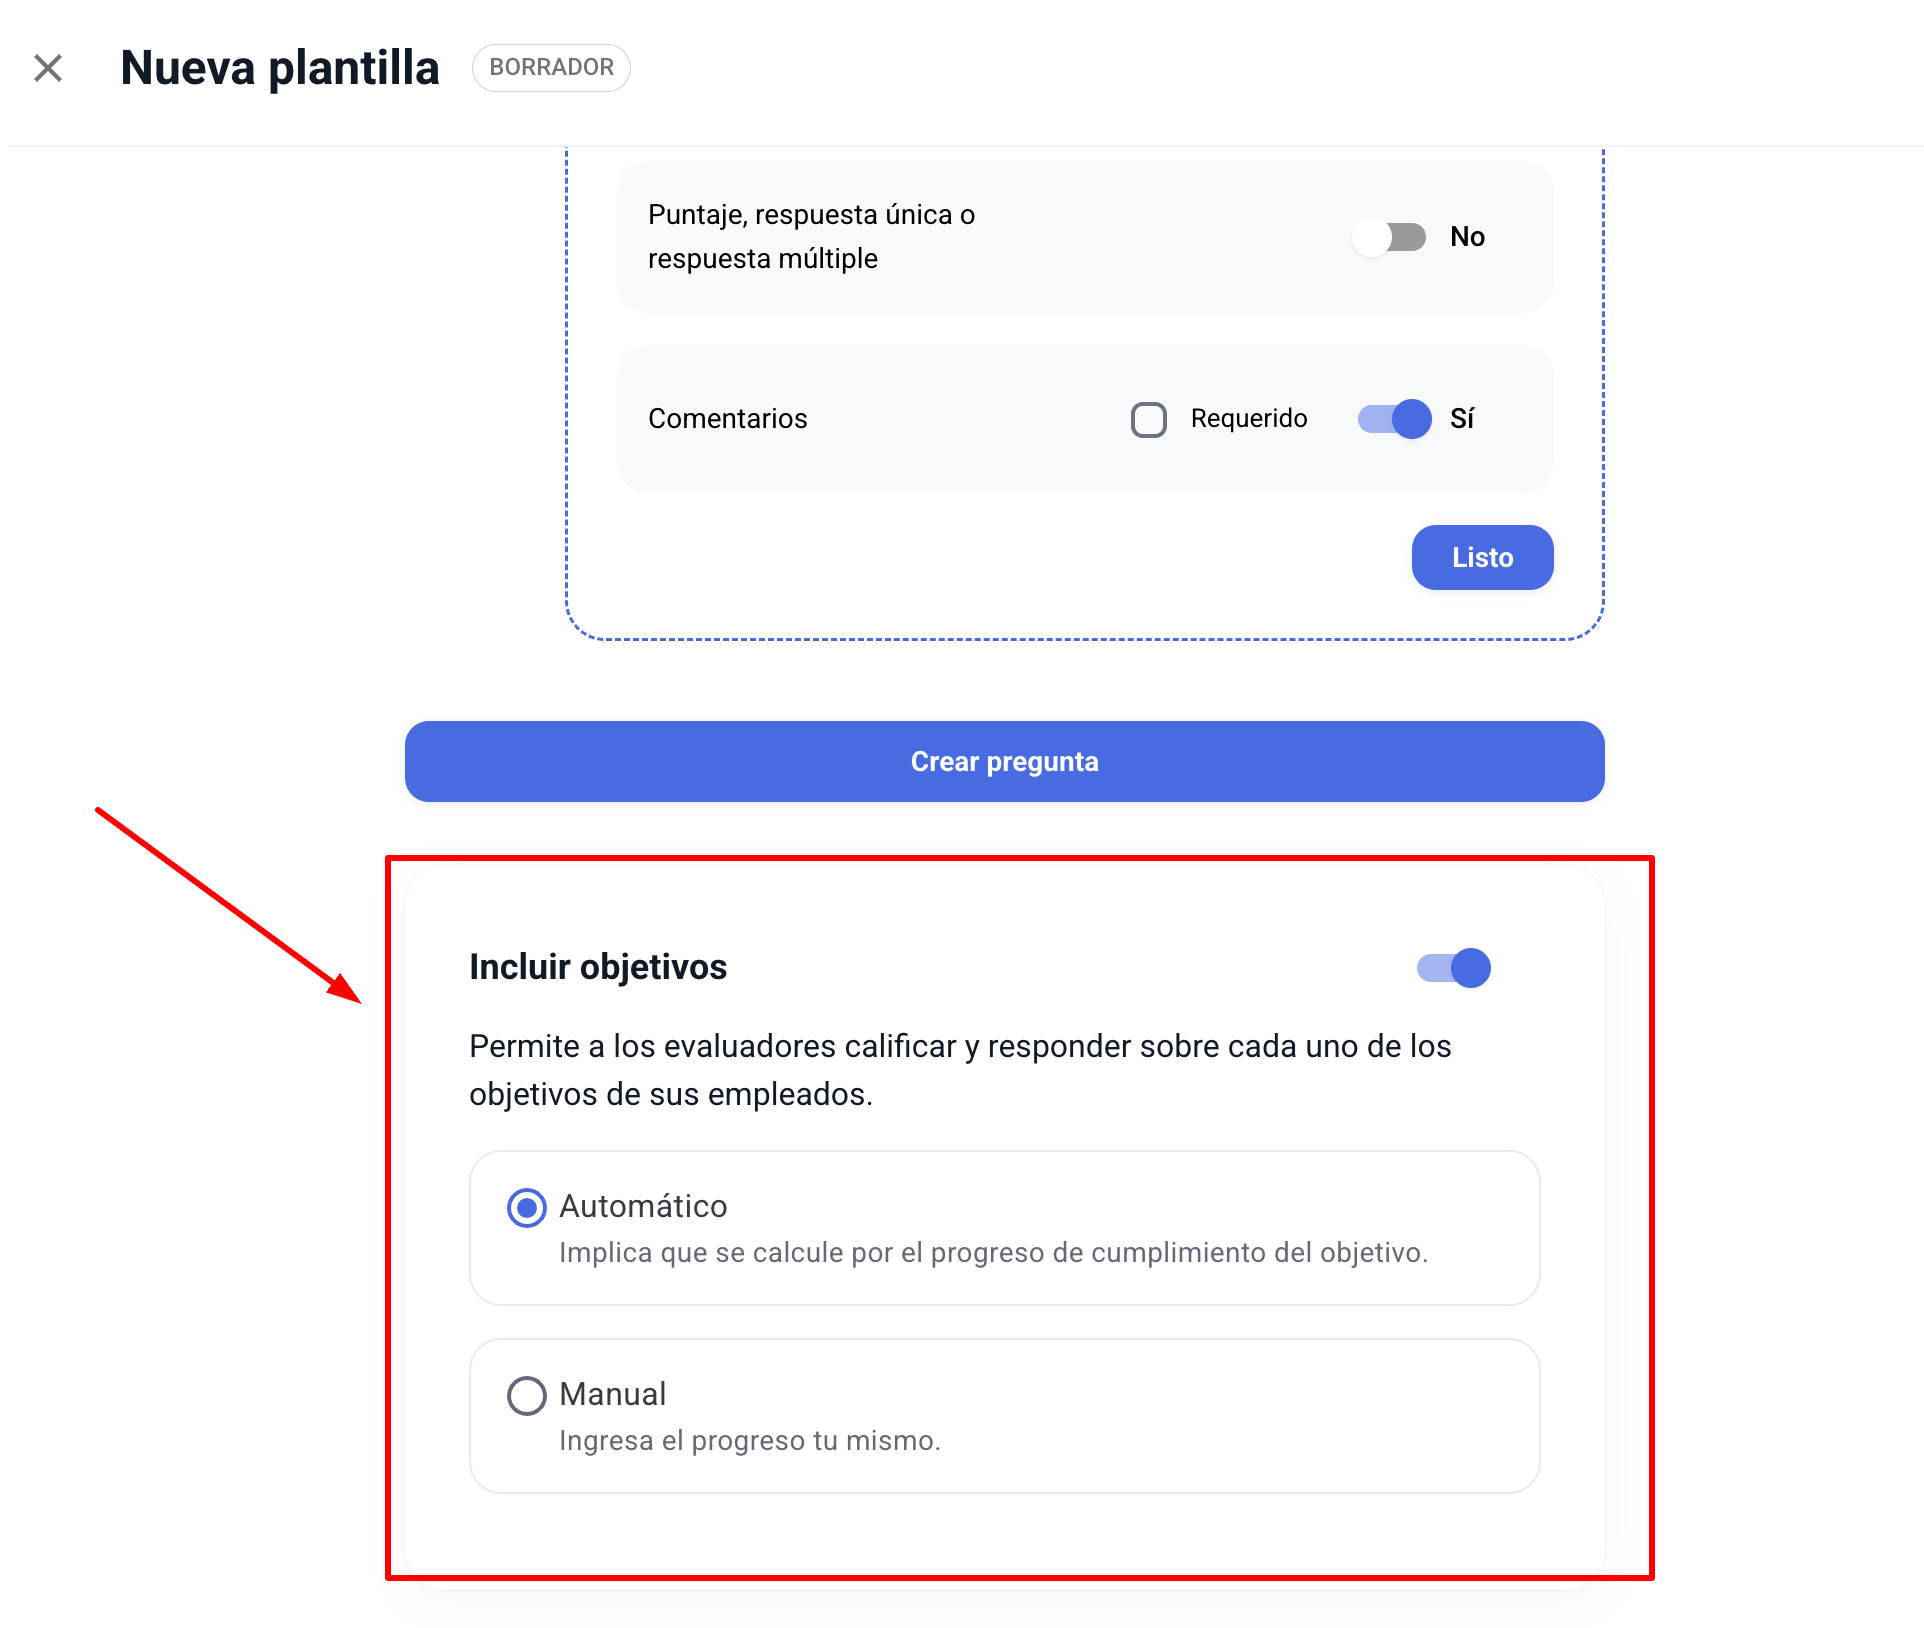Click the "Comentarios" row label
Image resolution: width=1924 pixels, height=1628 pixels.
727,418
